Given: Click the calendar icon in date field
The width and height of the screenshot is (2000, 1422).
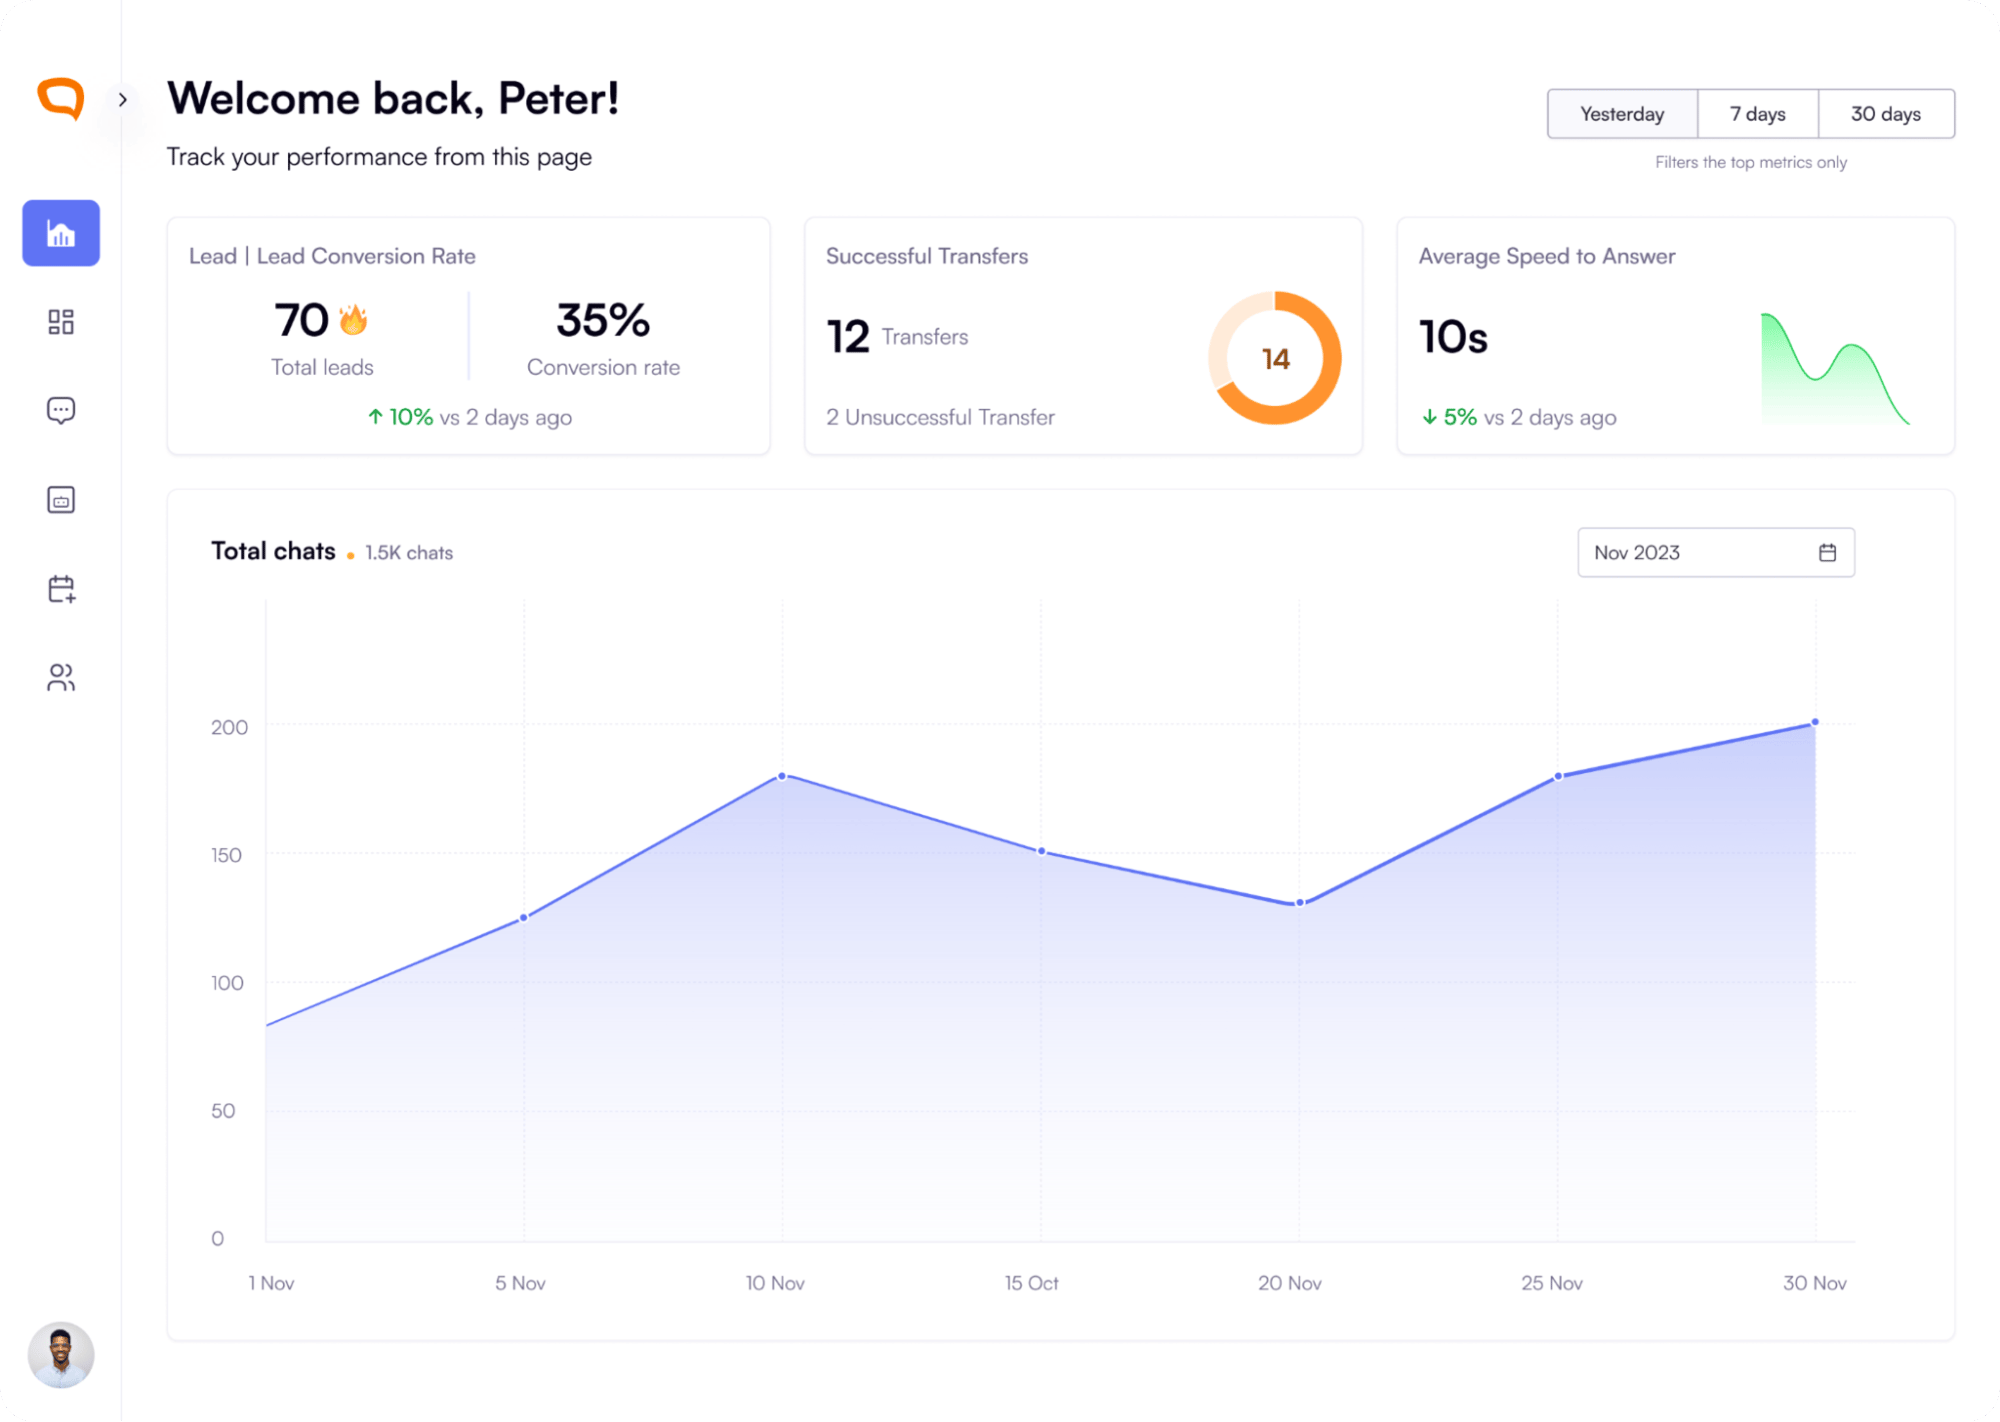Looking at the screenshot, I should (1827, 552).
